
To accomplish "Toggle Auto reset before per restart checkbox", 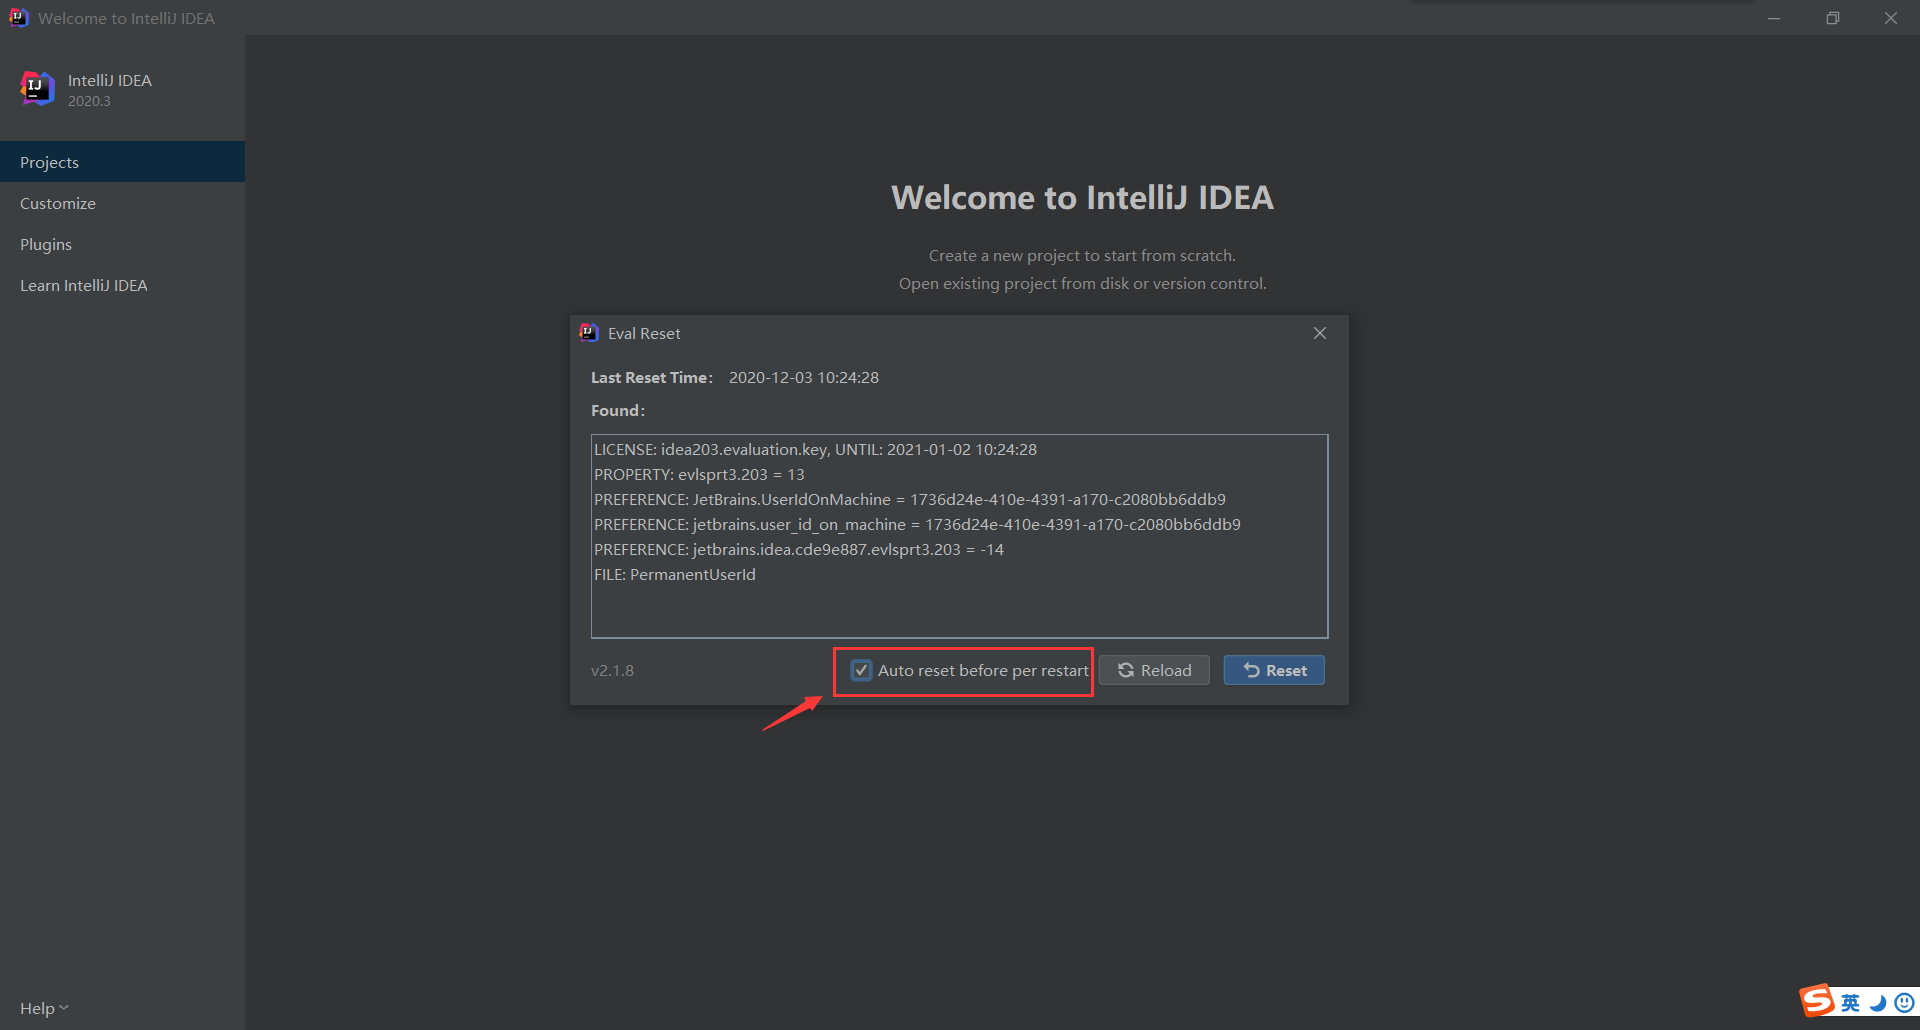I will [x=861, y=671].
